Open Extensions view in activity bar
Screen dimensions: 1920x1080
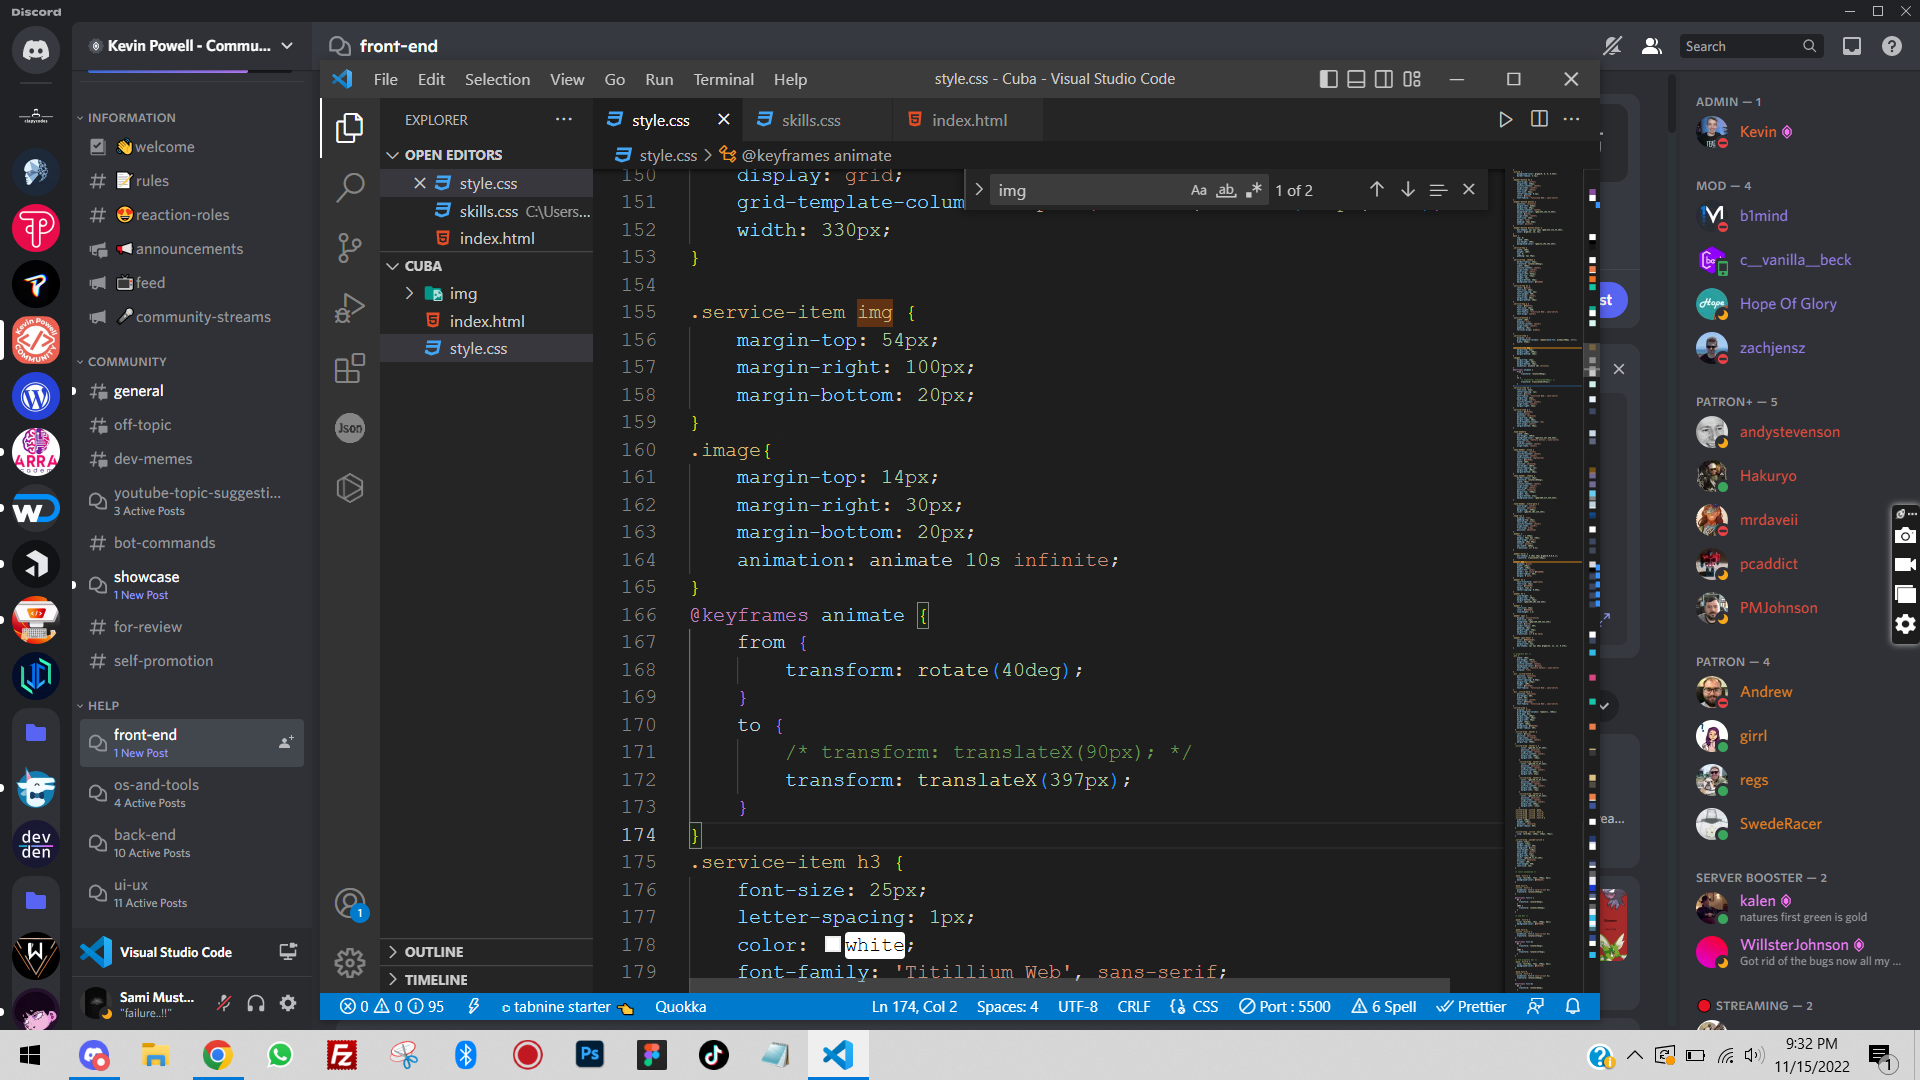point(350,369)
